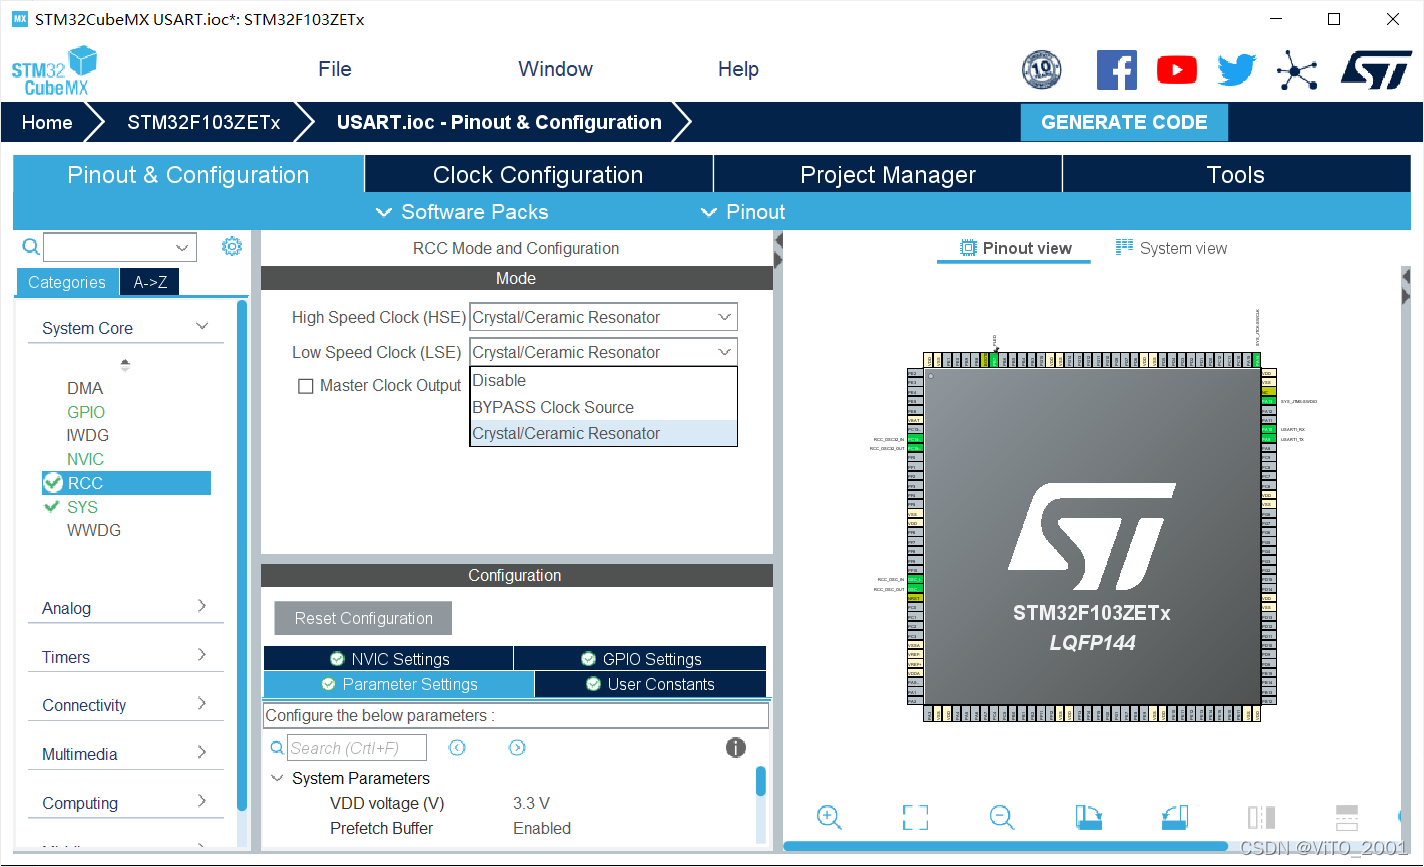Enable the Master Clock Output checkbox
Image resolution: width=1424 pixels, height=867 pixels.
(306, 386)
